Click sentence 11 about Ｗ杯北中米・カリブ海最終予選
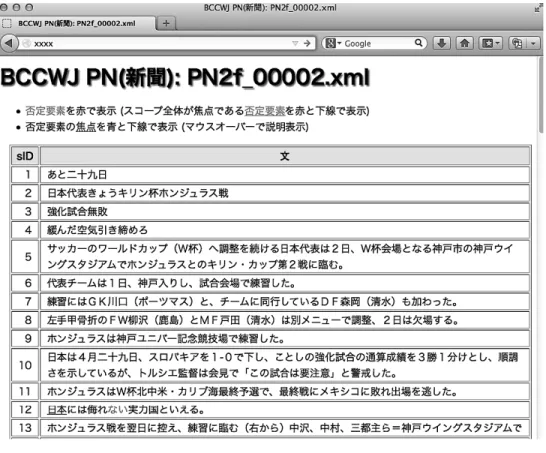Viewport: 546px width, 453px height. [252, 391]
